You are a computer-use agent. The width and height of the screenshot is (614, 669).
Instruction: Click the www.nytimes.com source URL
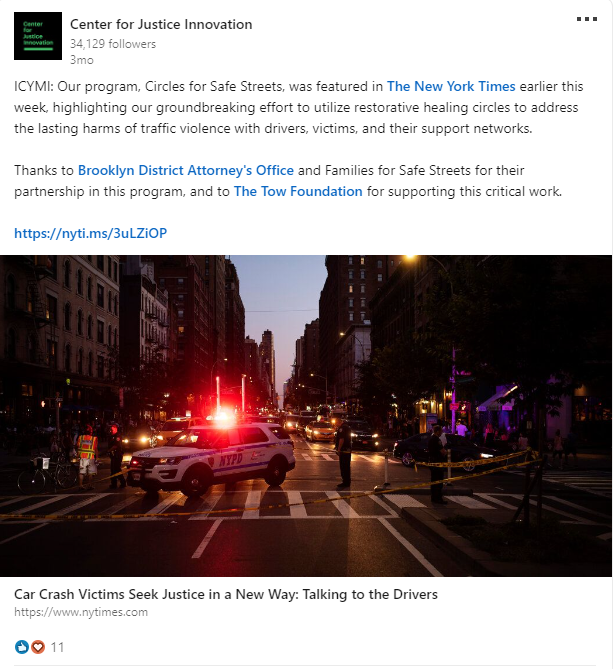pos(81,612)
